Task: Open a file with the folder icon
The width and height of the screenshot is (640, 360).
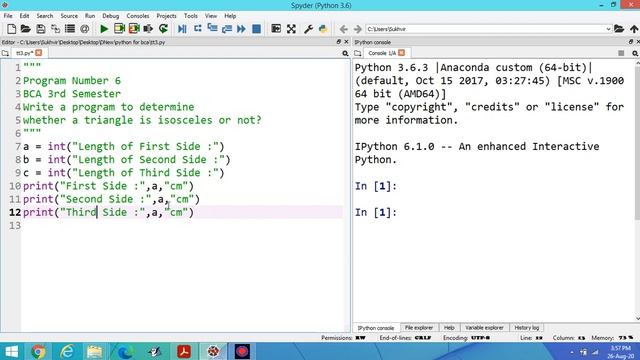Action: [26, 29]
